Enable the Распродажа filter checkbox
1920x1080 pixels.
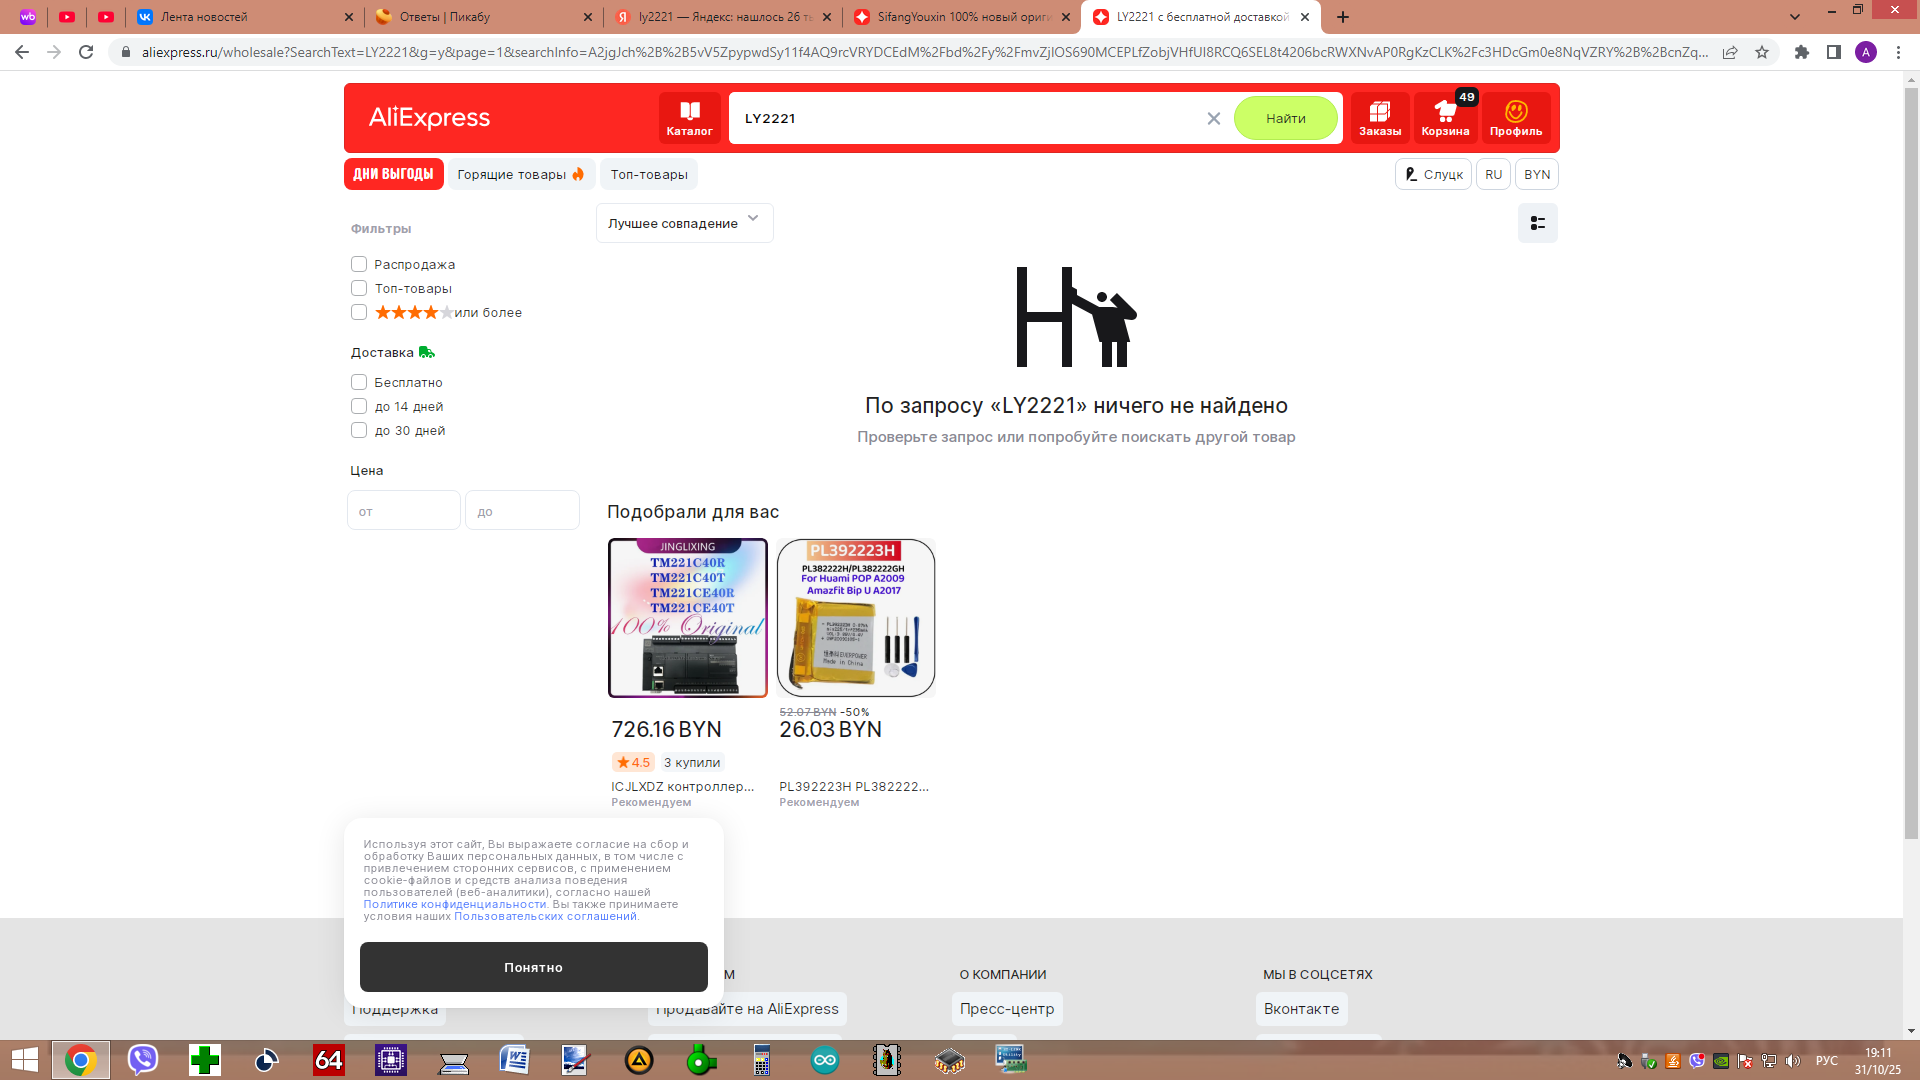click(359, 264)
